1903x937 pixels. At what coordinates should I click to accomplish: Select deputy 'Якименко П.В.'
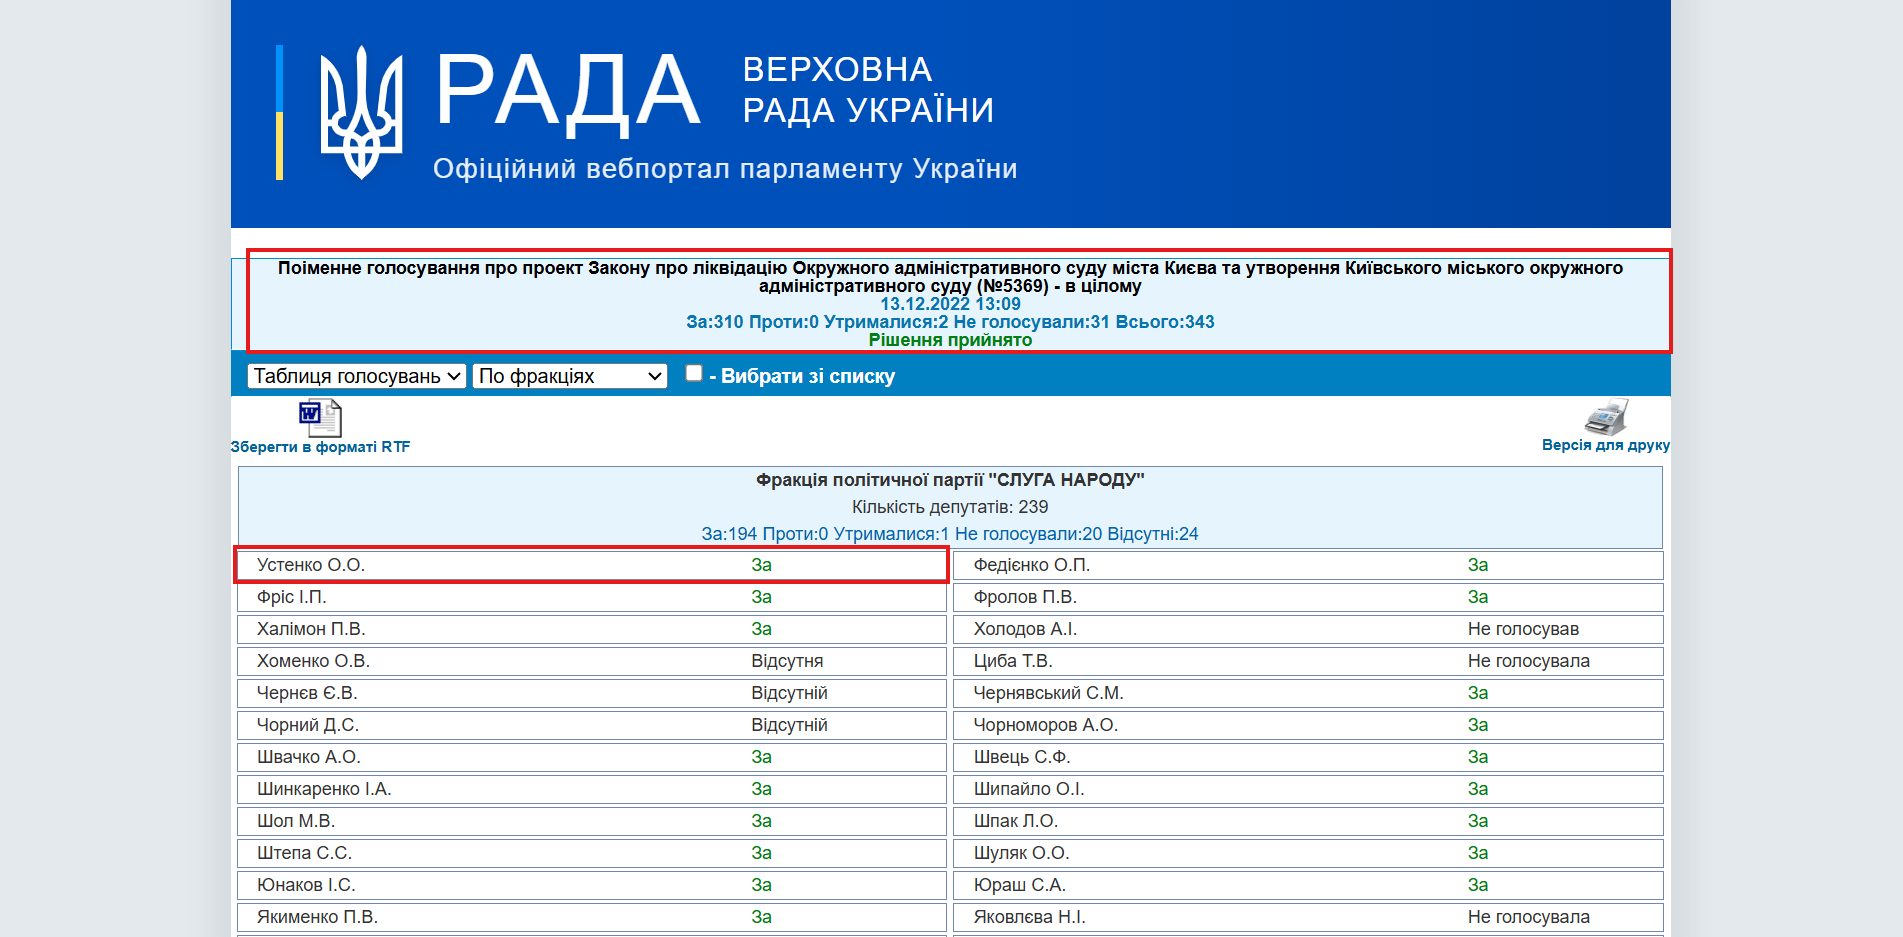[x=317, y=917]
